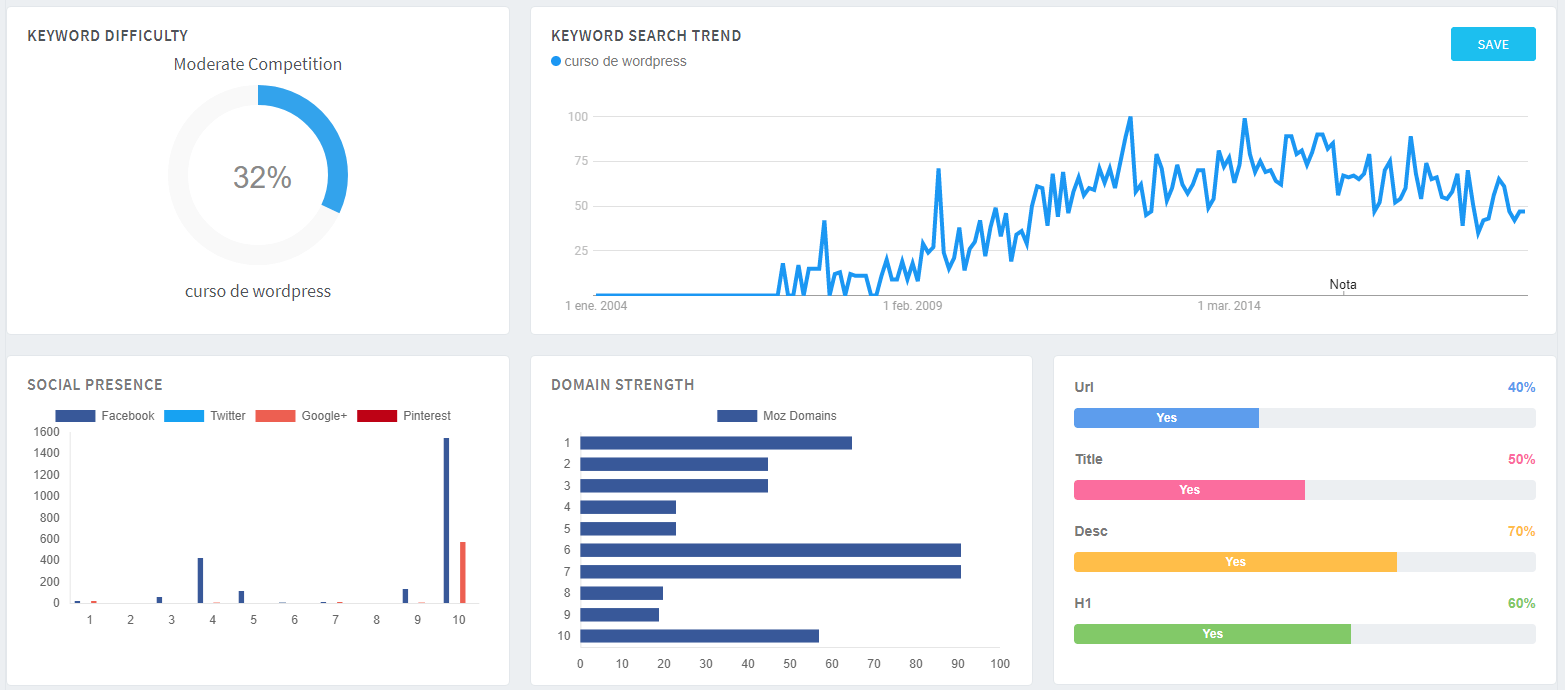Click the SAVE button
Viewport: 1565px width, 690px height.
1492,44
